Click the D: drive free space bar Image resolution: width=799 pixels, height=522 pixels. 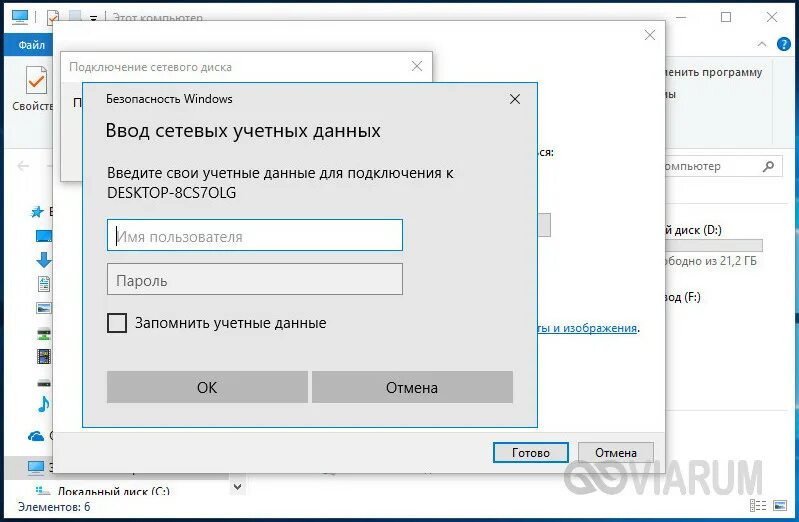(713, 246)
